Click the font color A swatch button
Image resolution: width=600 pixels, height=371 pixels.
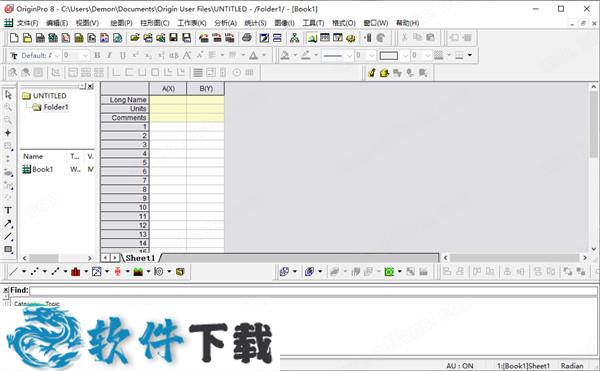click(x=253, y=55)
